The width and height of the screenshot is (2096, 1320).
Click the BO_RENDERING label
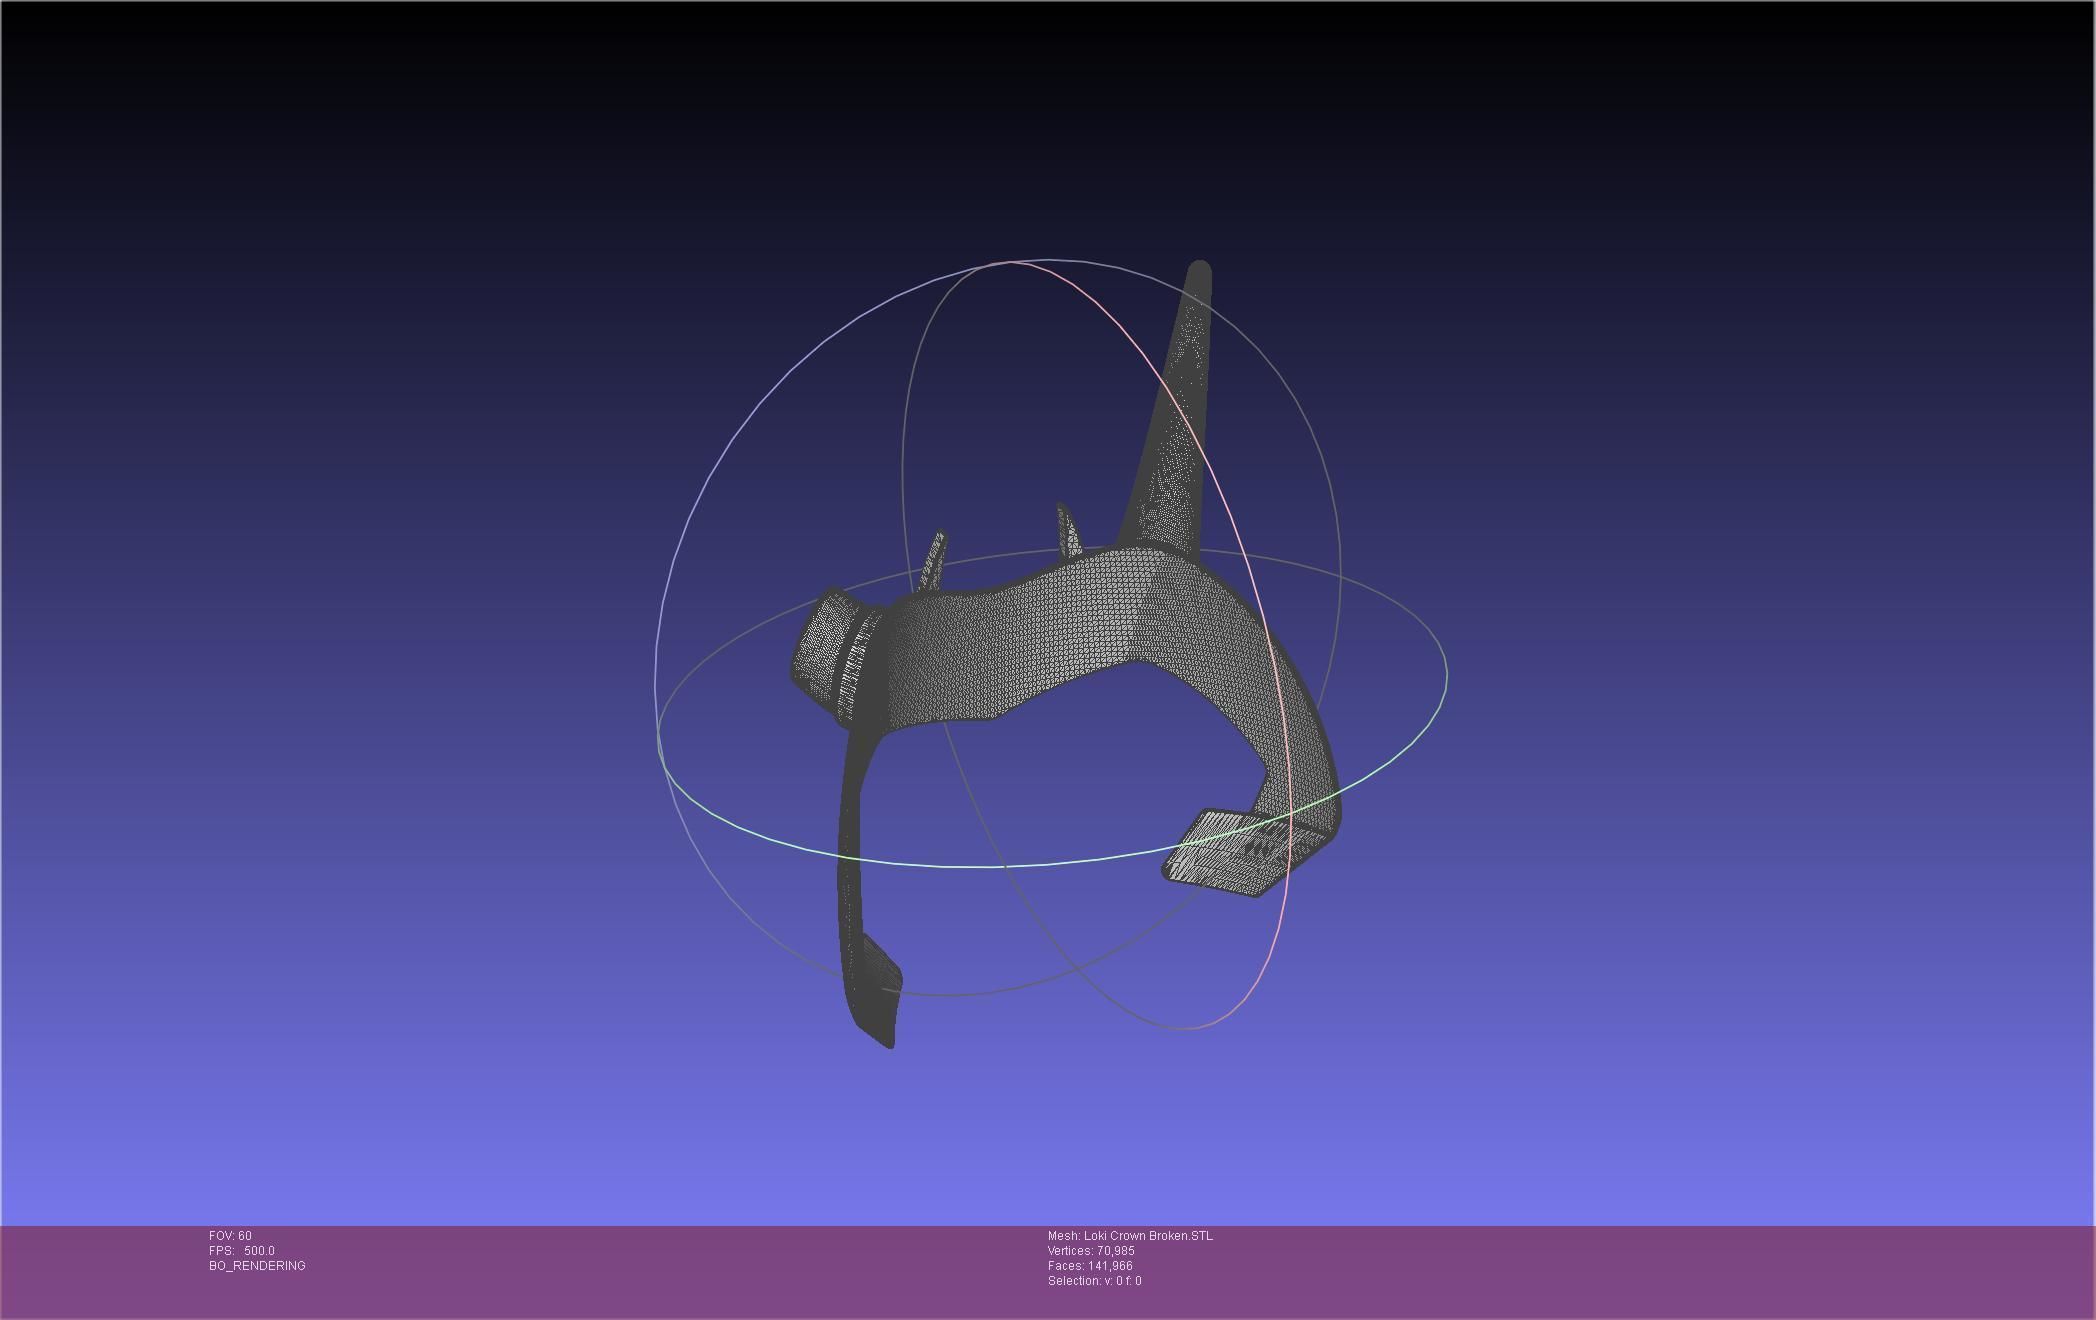coord(257,1266)
